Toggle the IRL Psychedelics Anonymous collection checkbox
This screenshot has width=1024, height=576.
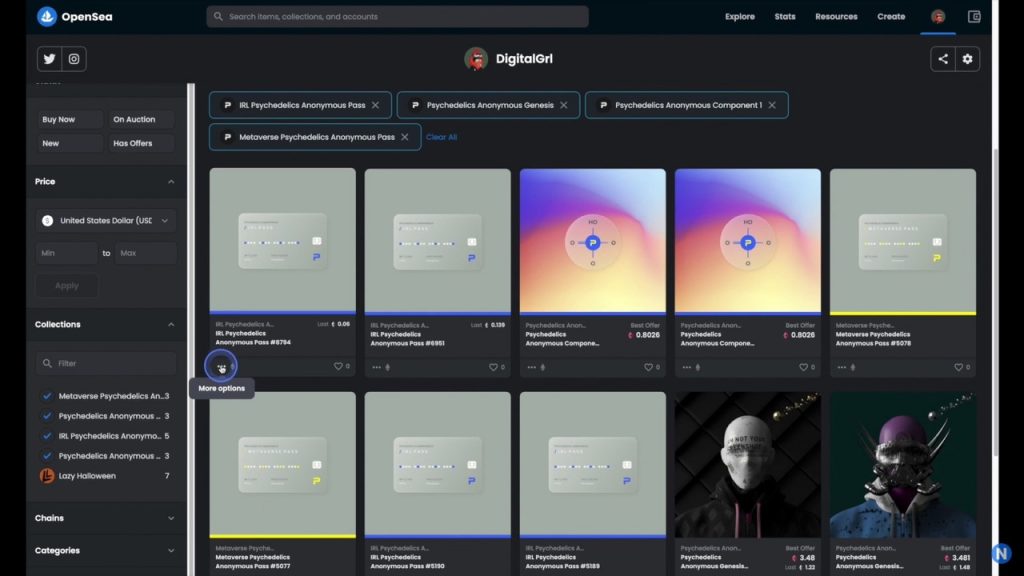pos(47,436)
